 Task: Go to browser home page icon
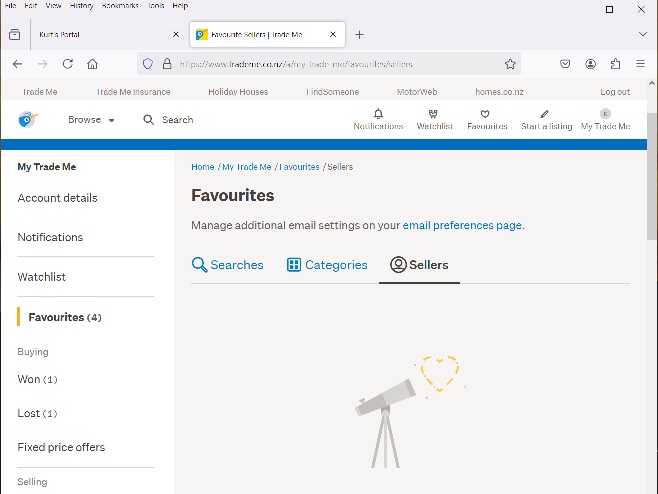click(x=93, y=64)
